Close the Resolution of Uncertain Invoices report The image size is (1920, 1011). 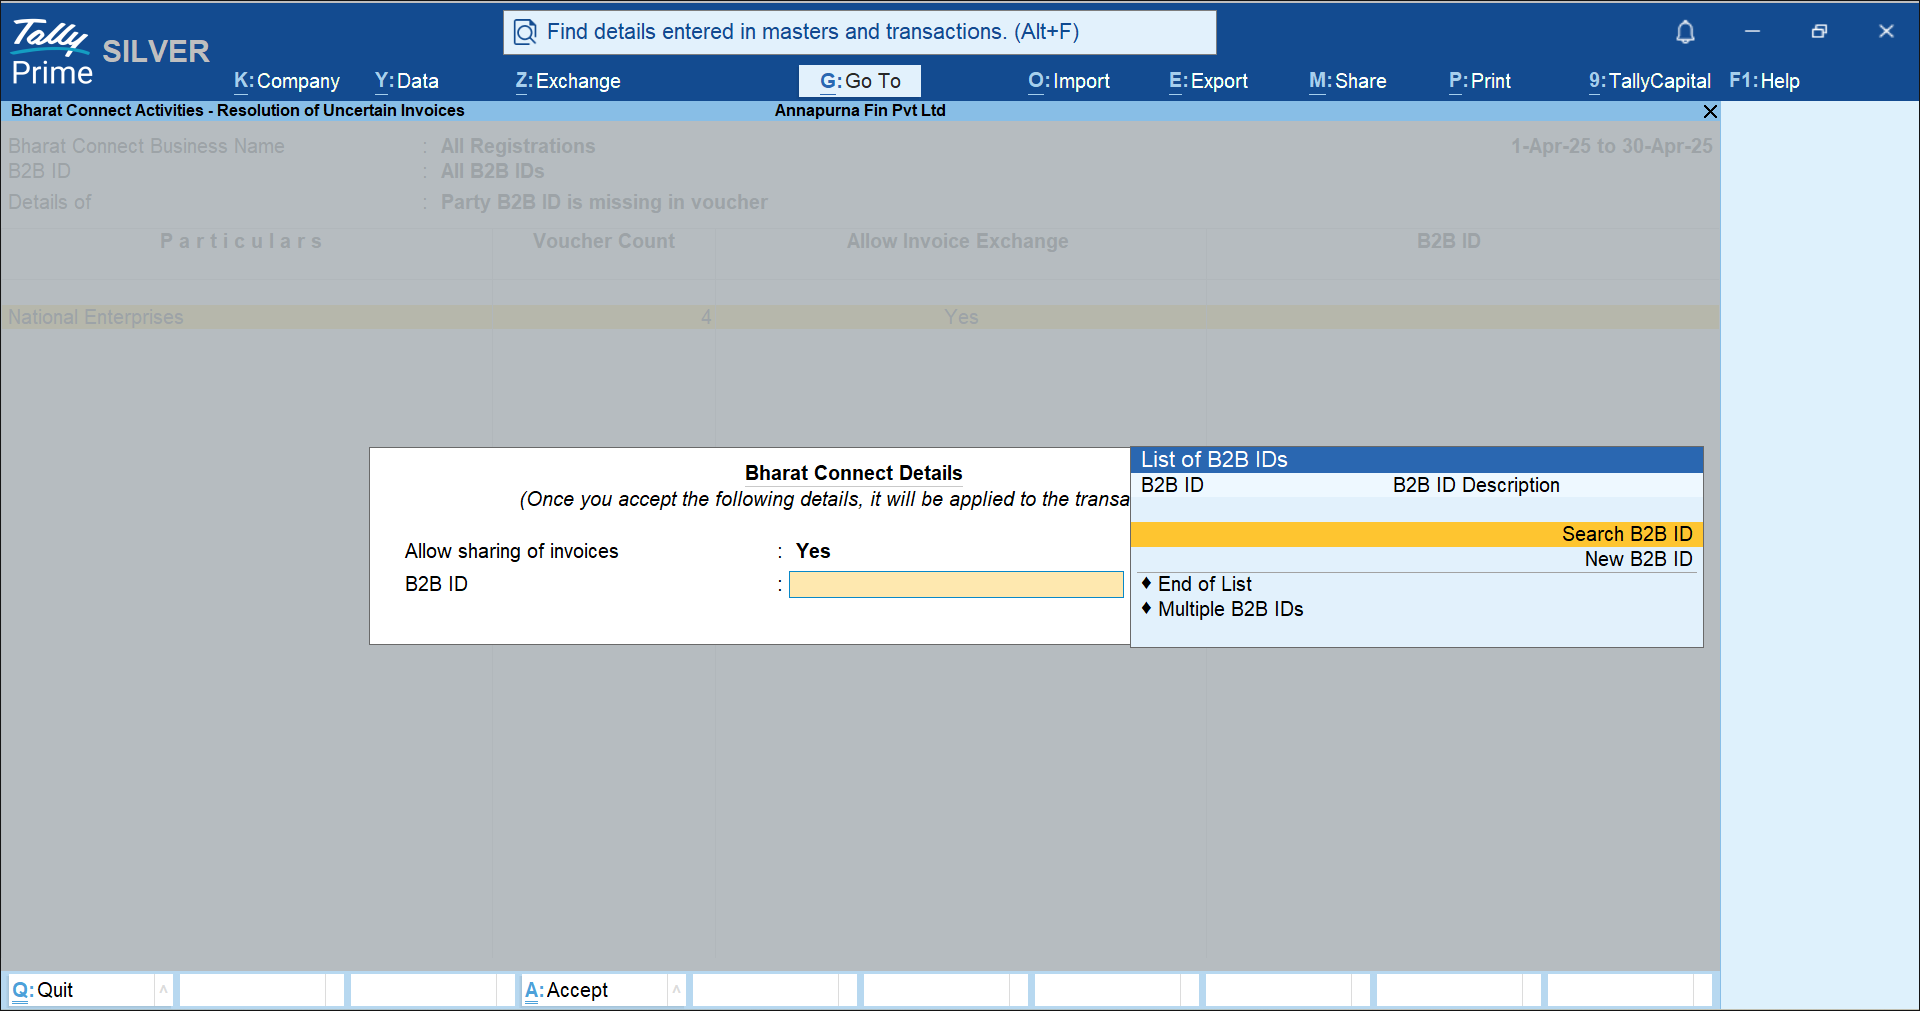coord(1710,111)
